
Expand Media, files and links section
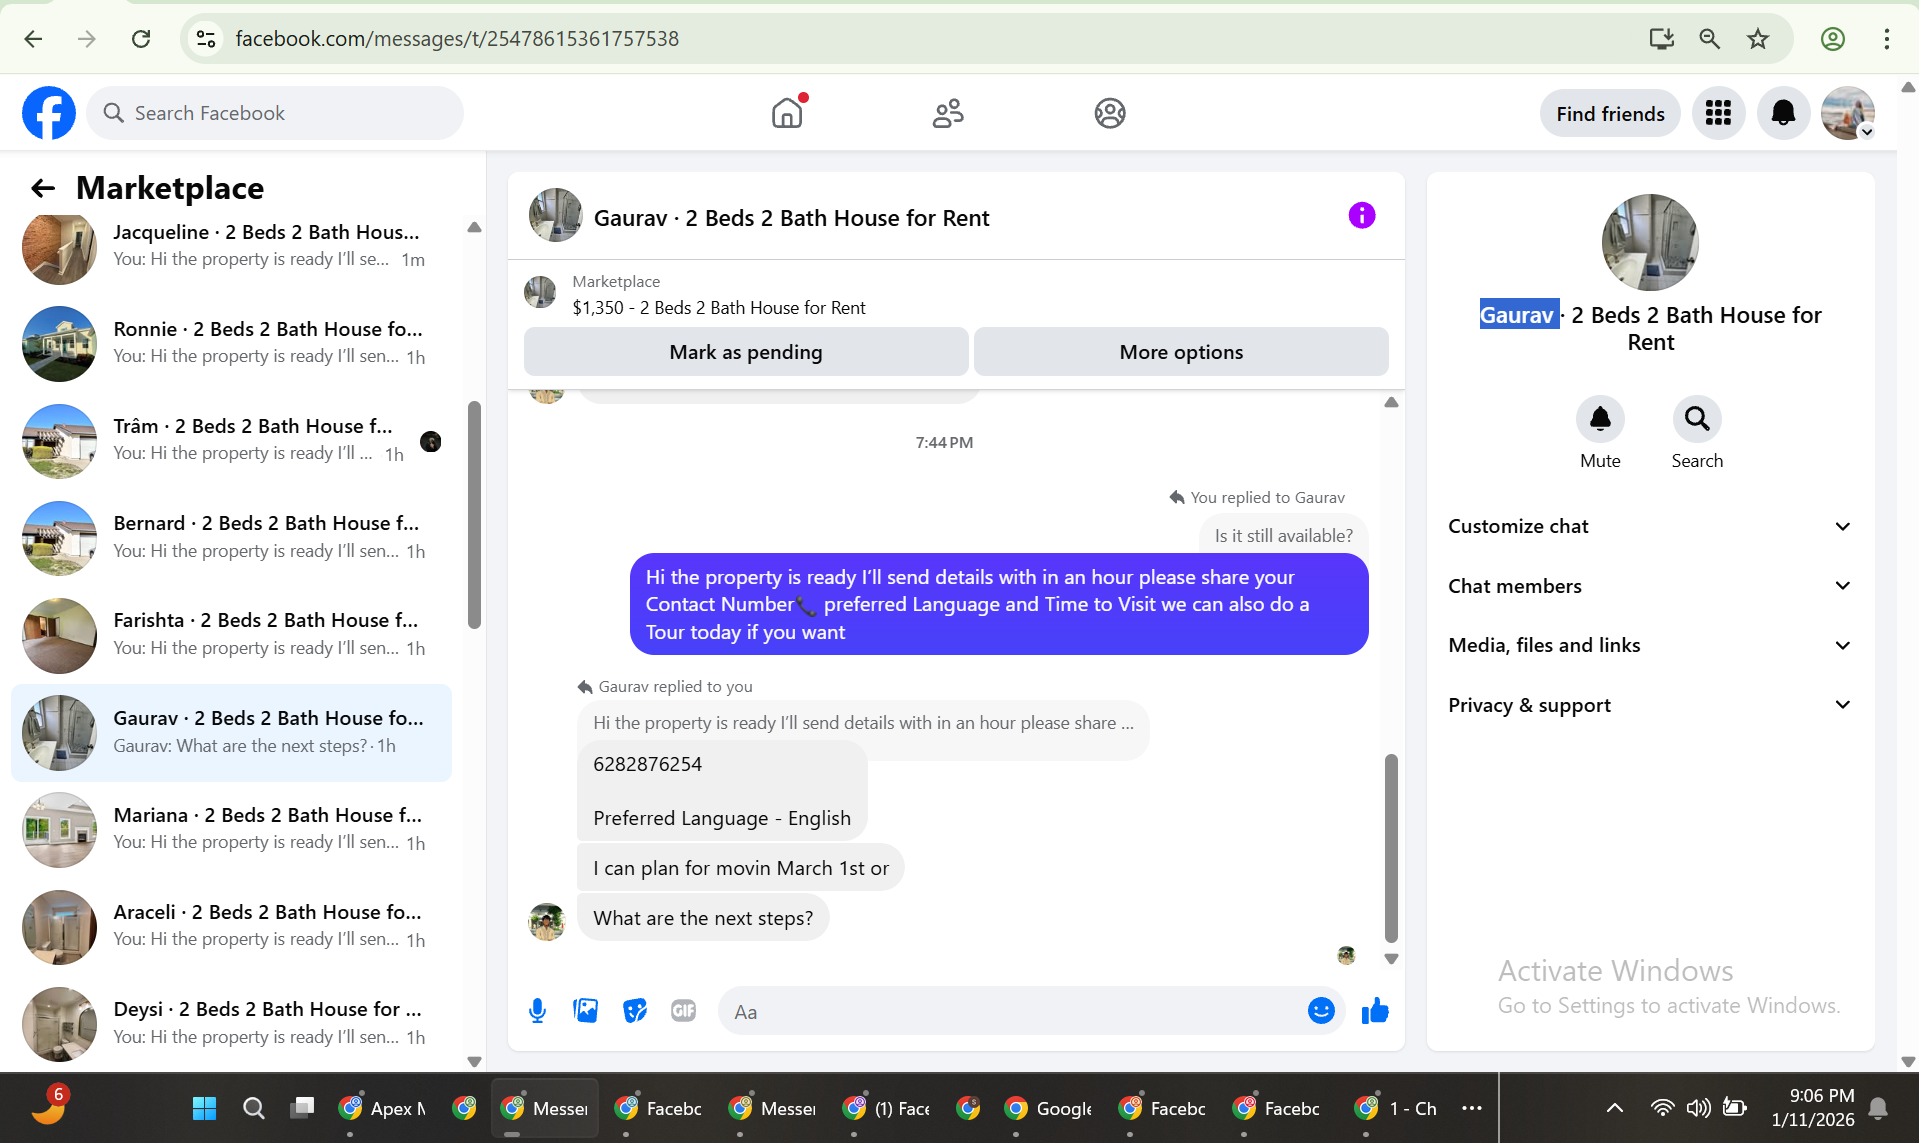(x=1650, y=645)
